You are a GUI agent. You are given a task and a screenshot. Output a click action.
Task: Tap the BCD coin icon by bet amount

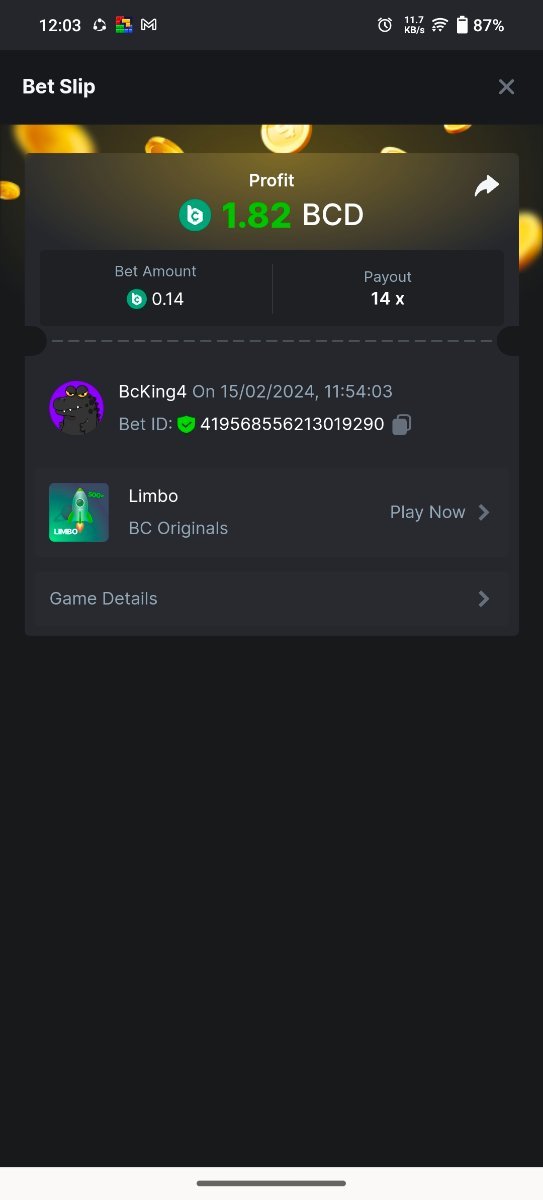coord(137,298)
